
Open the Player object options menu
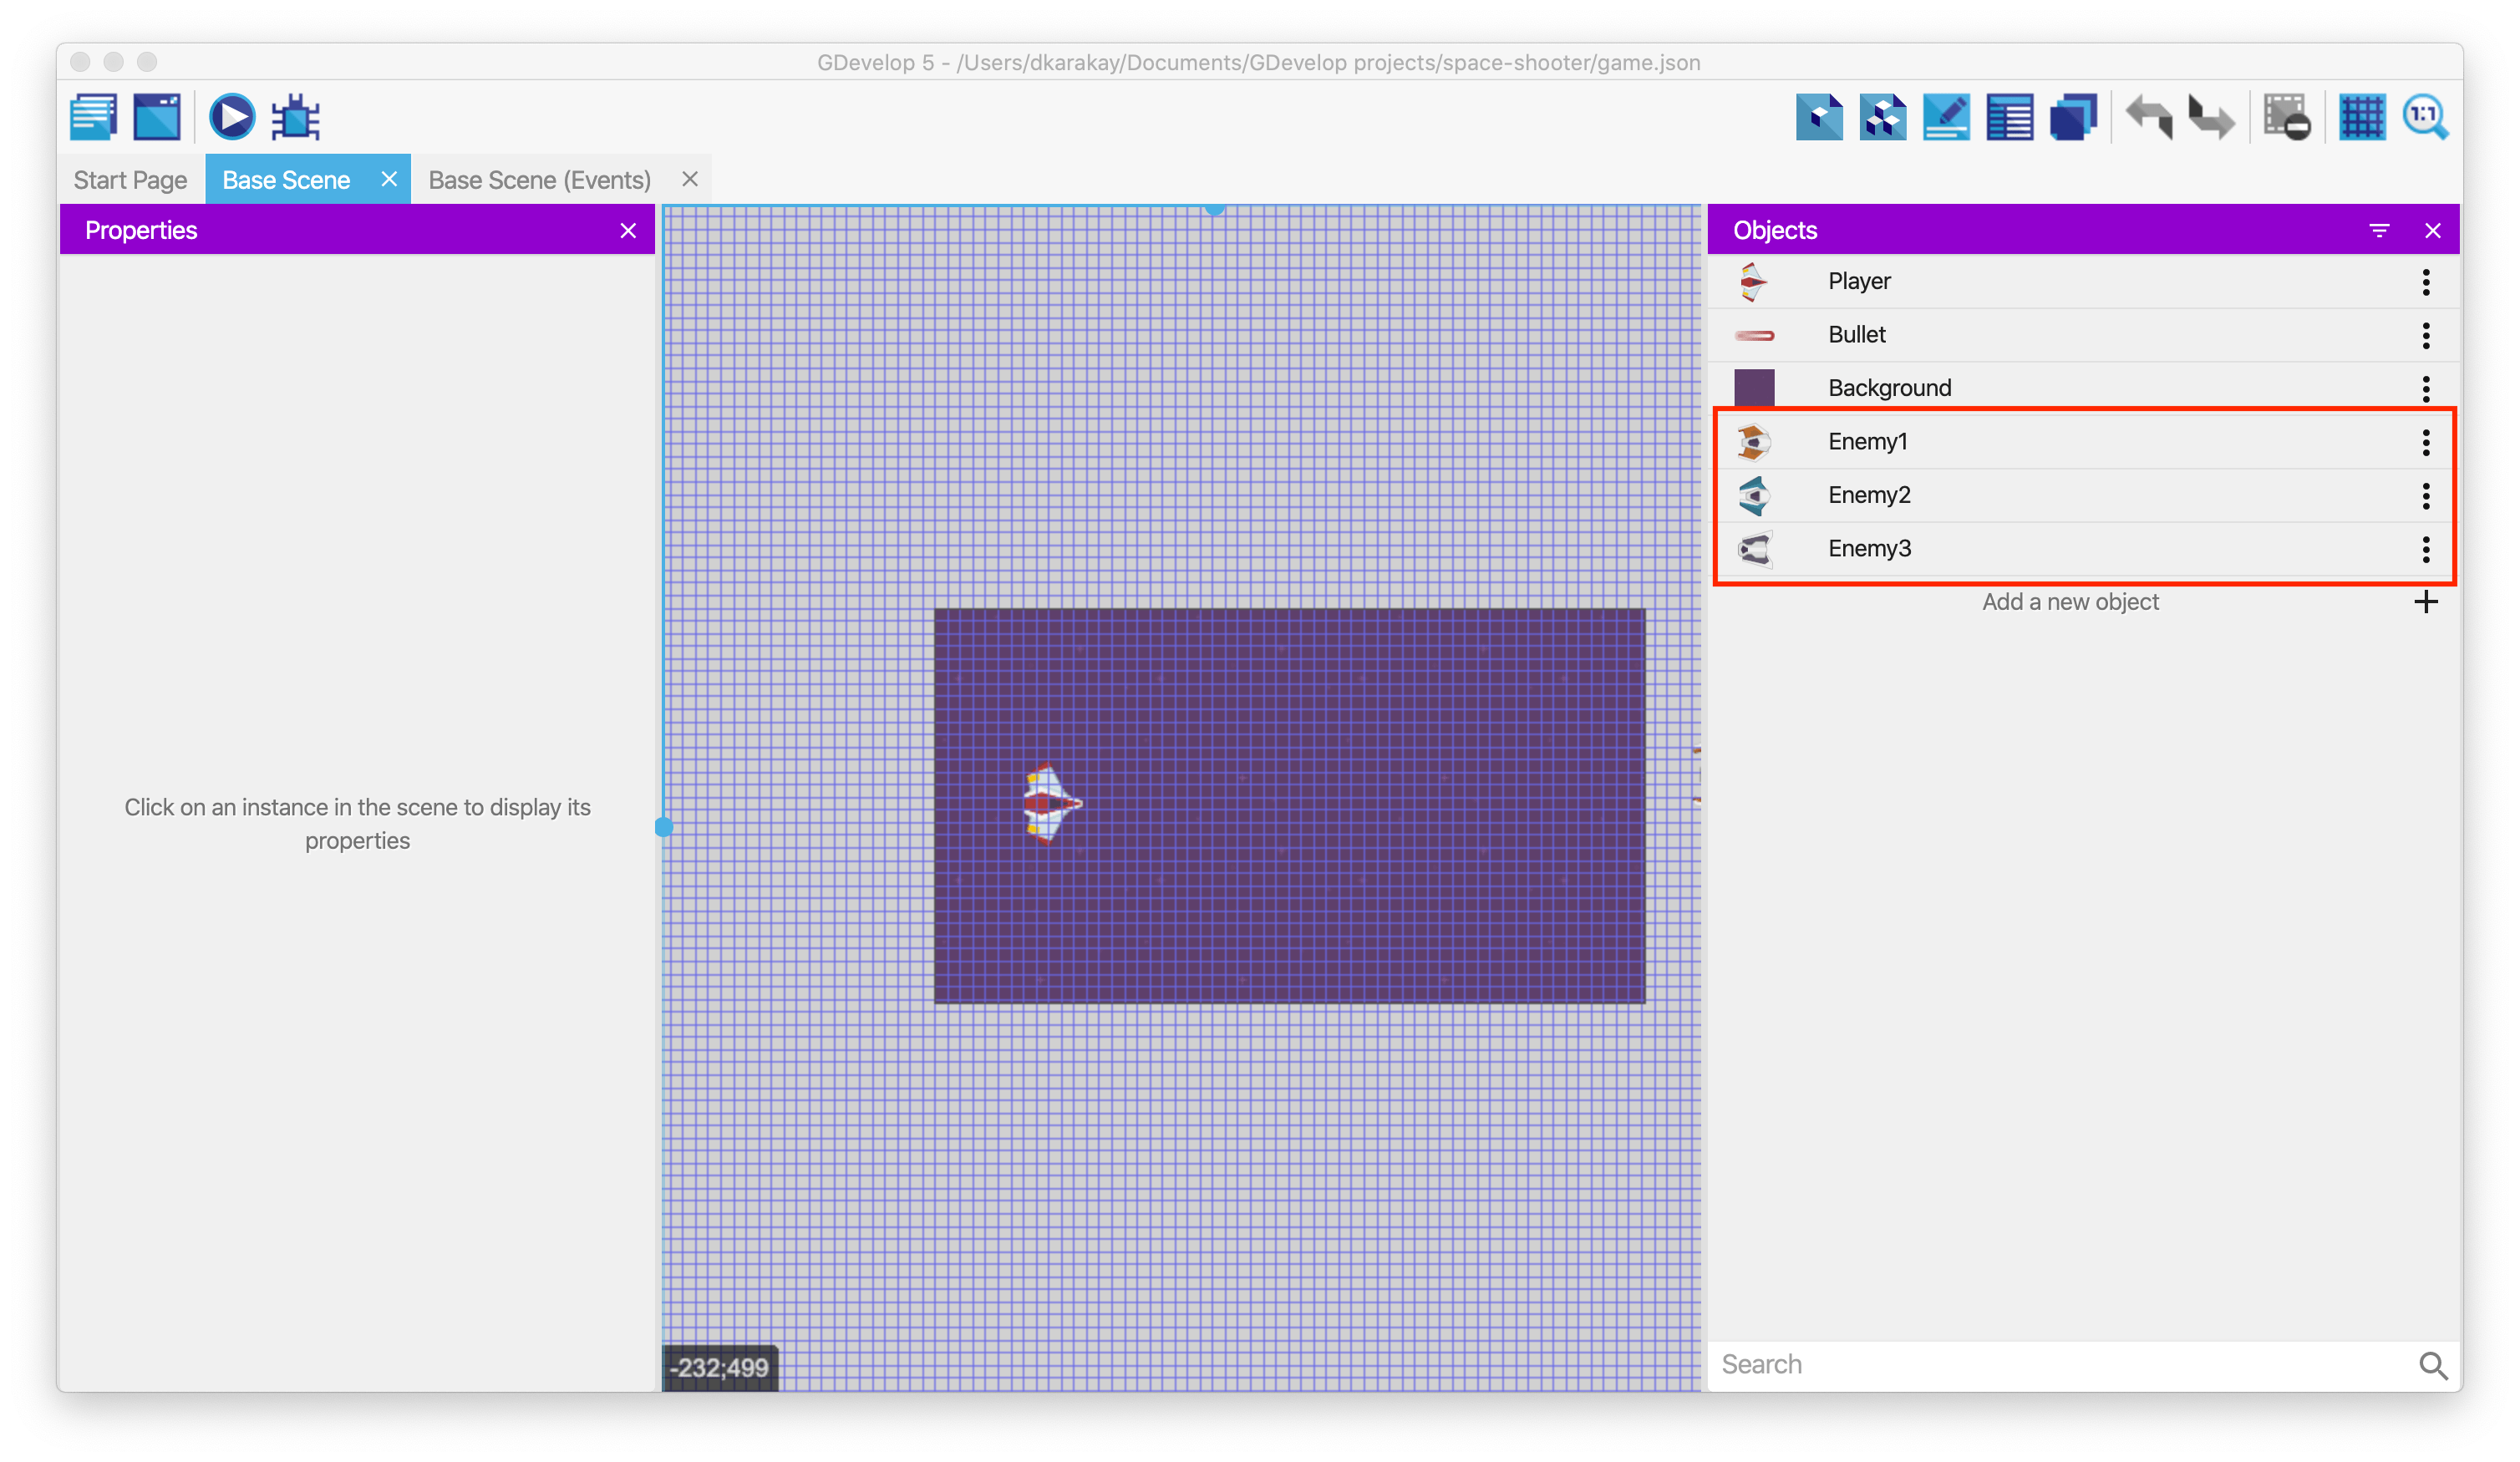(x=2425, y=282)
